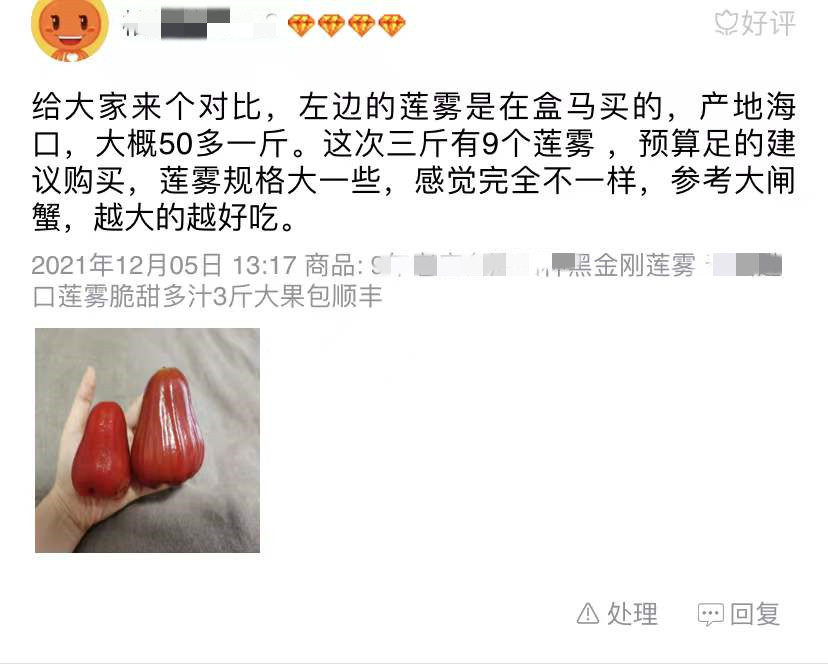Open the blurred reviewer username
This screenshot has width=828, height=672.
(x=200, y=24)
